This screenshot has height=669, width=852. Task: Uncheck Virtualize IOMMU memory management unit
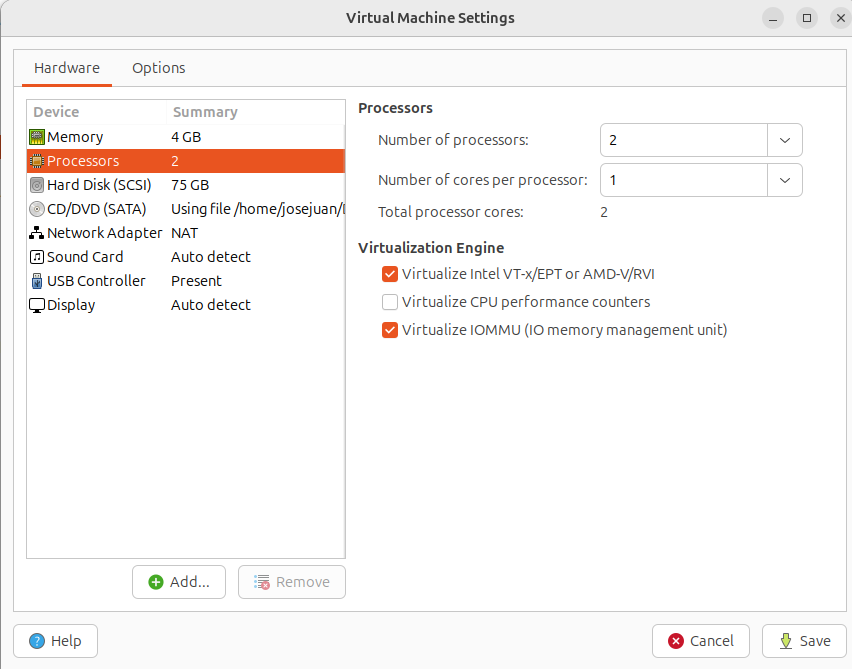pos(389,329)
